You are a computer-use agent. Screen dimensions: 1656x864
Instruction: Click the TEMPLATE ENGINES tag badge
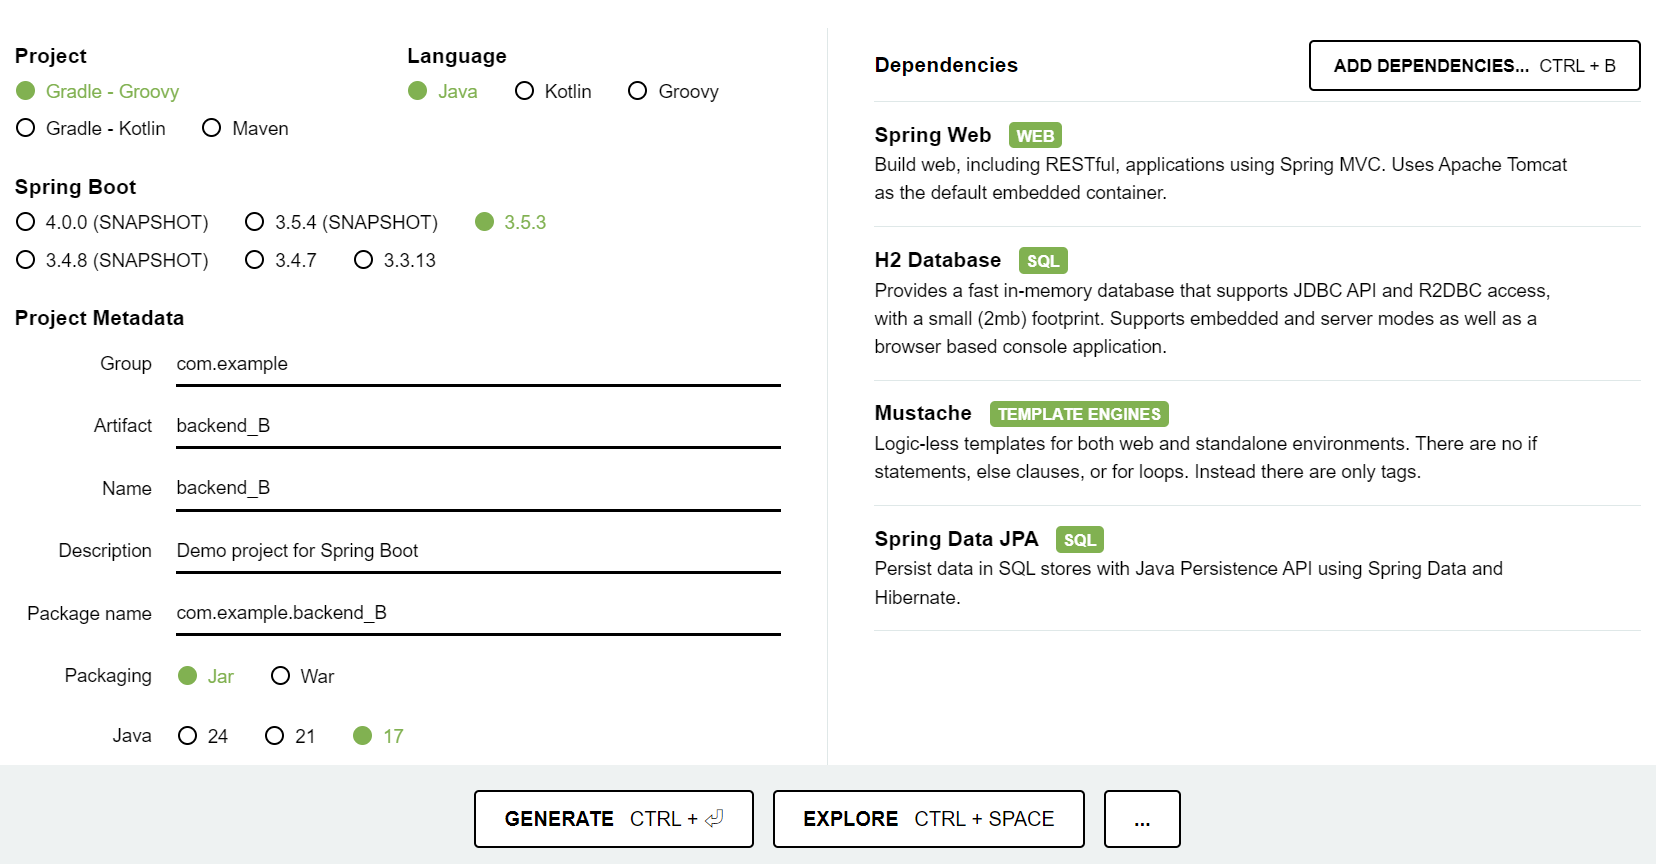1079,414
